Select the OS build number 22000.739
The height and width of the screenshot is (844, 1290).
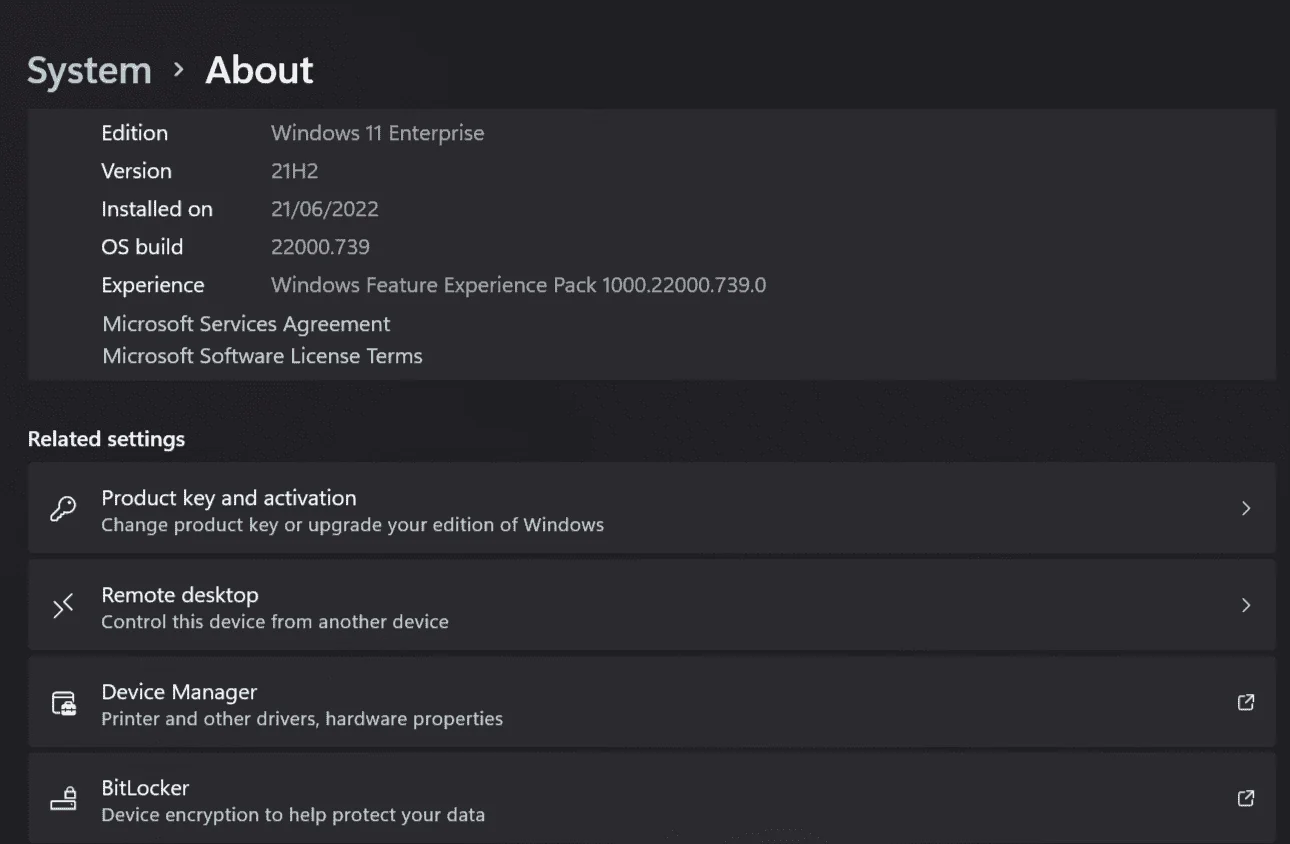click(320, 247)
